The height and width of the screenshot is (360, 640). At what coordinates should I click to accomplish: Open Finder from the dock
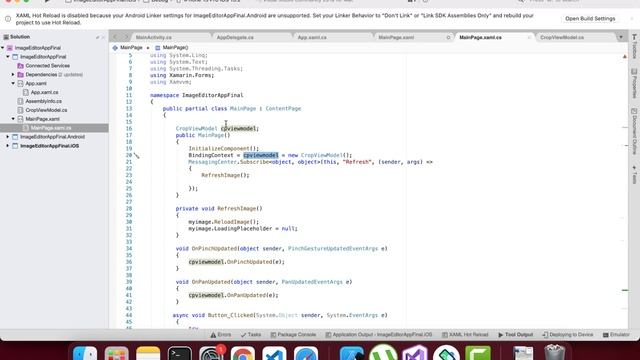(85, 353)
